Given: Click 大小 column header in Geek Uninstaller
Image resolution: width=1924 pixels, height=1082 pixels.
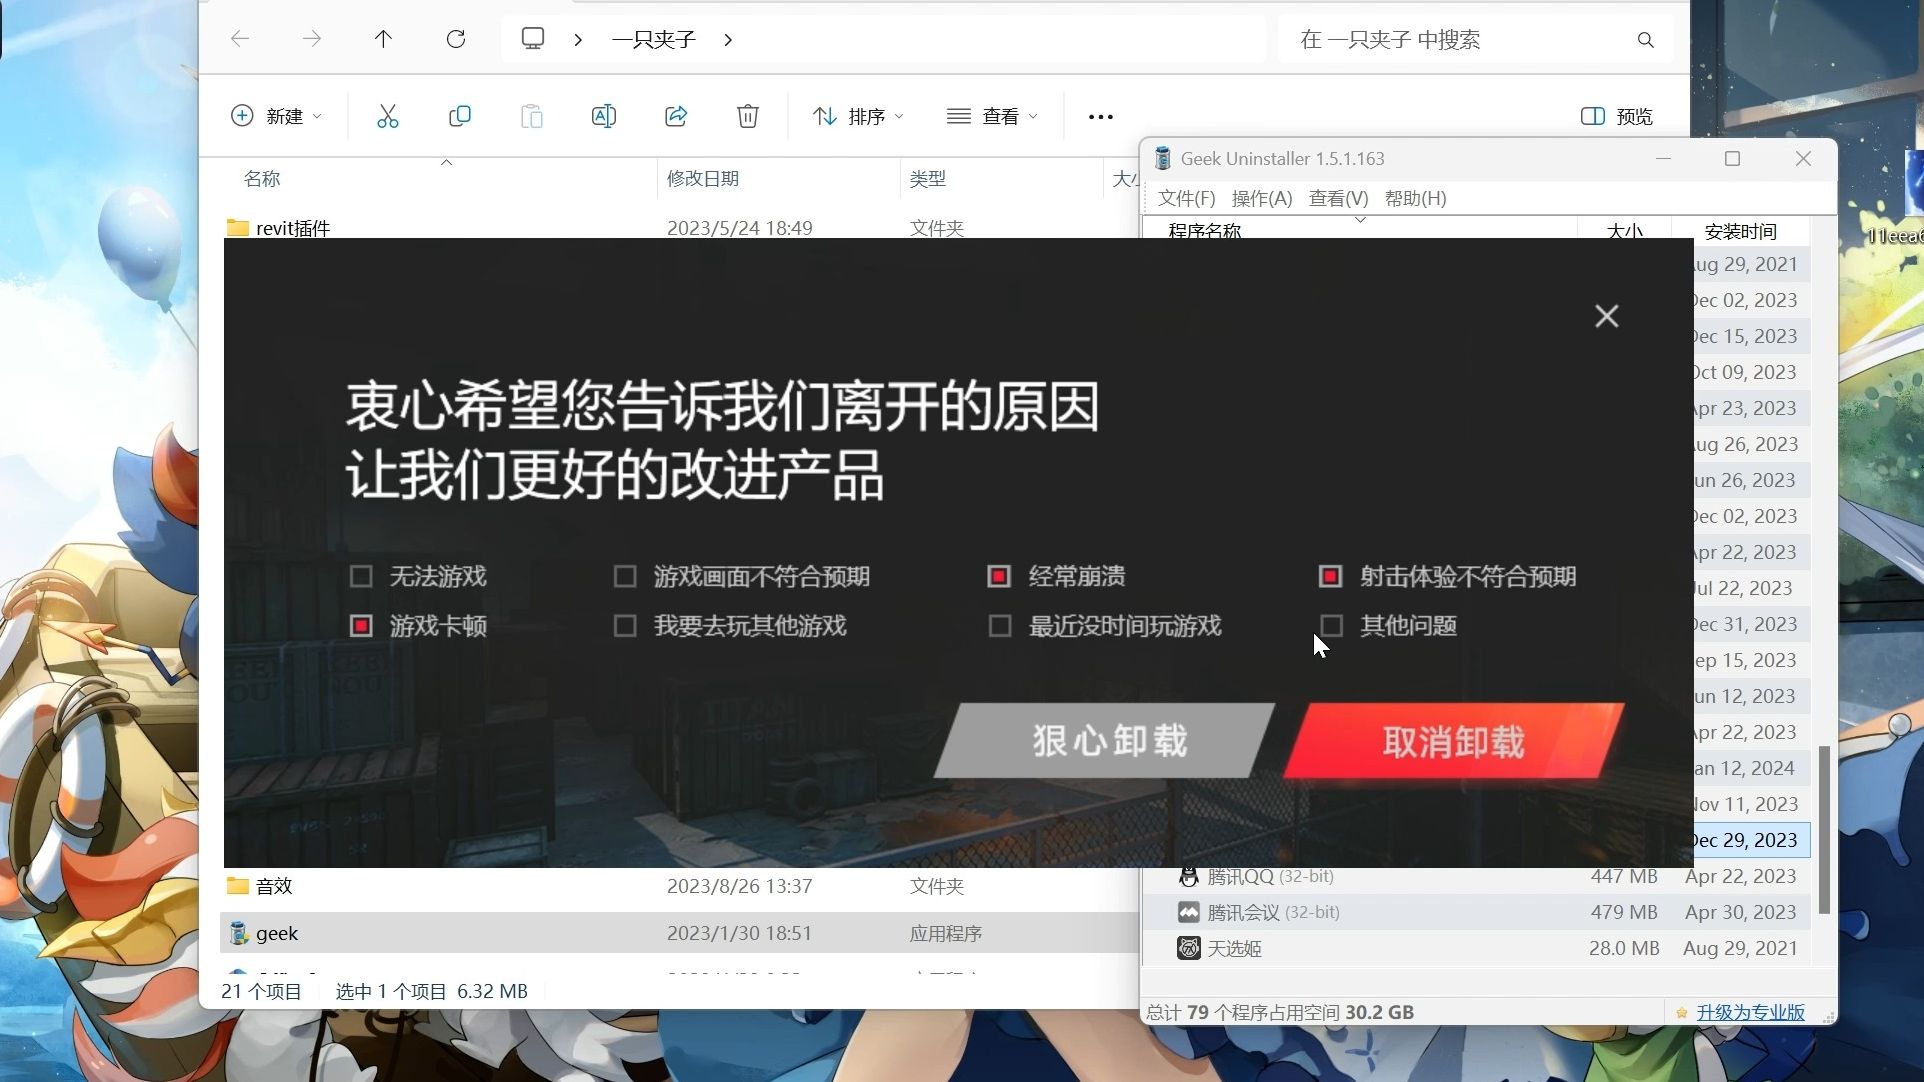Looking at the screenshot, I should tap(1625, 231).
